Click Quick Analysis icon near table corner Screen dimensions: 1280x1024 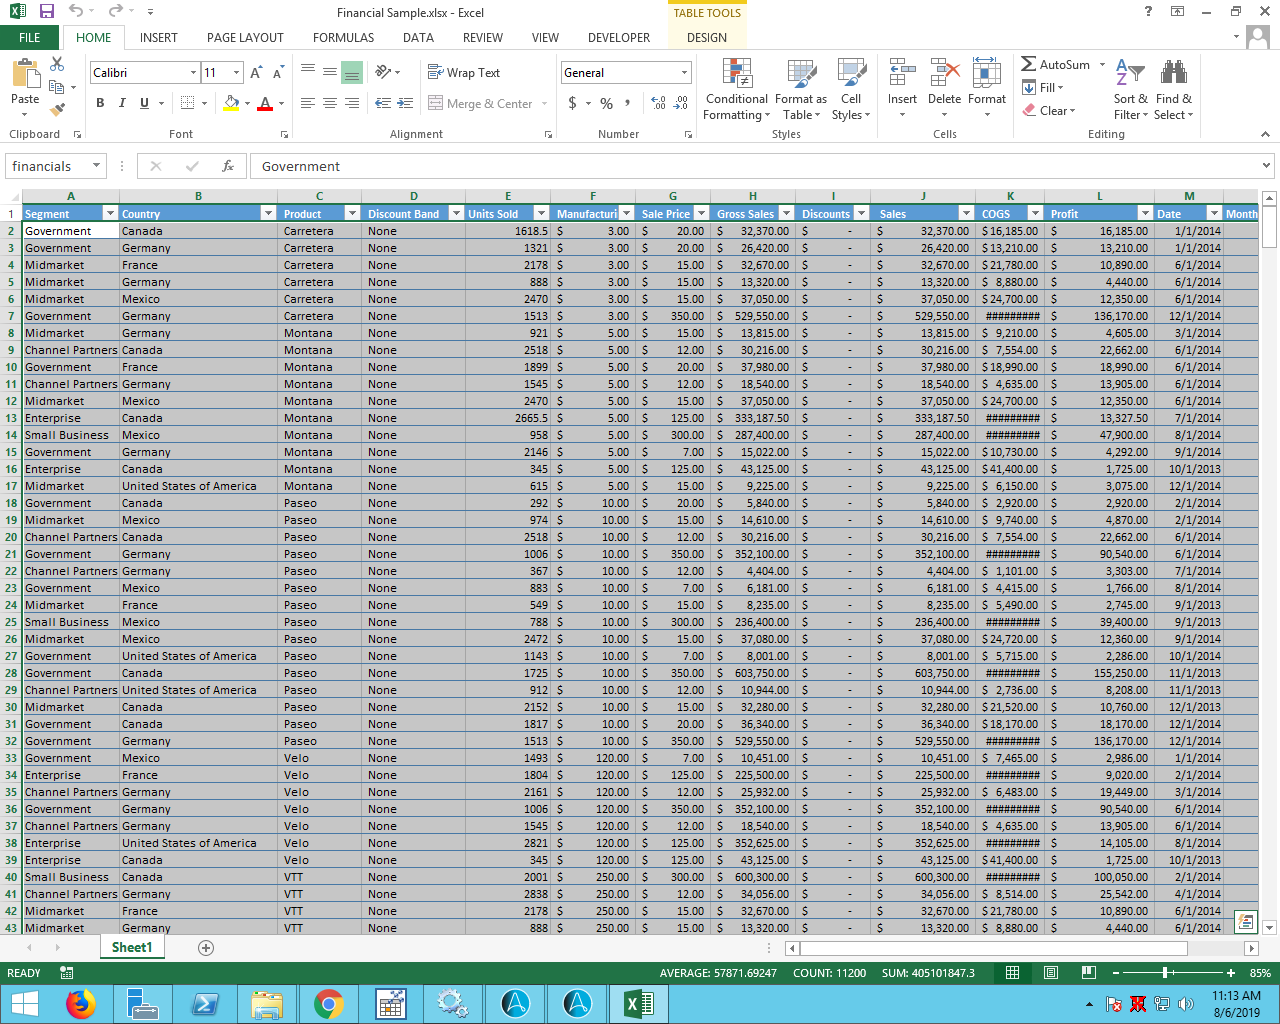(x=1245, y=921)
